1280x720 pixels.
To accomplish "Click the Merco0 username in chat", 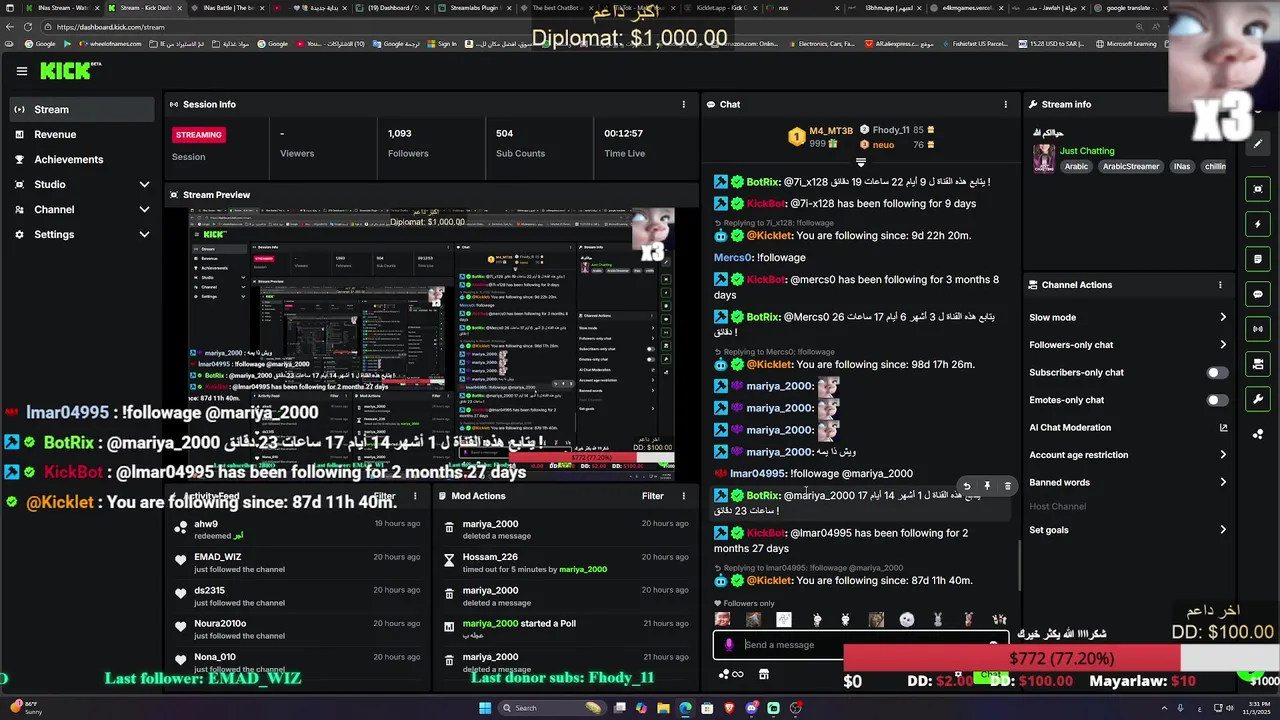I will click(733, 258).
